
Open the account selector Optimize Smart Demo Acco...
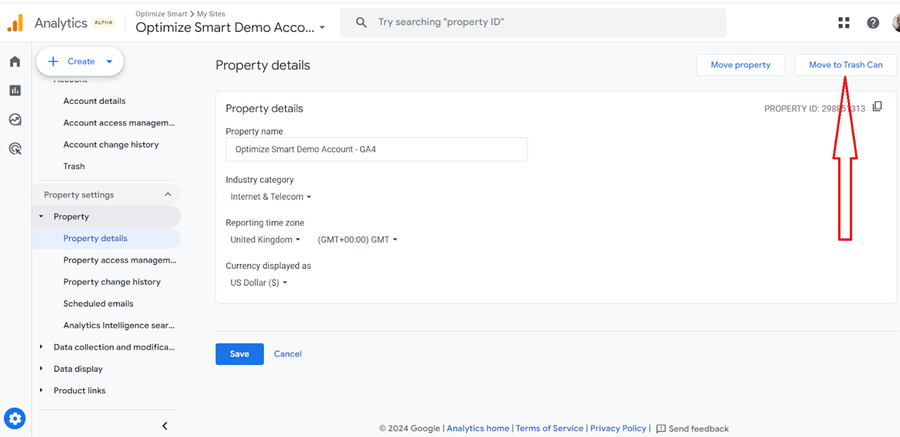click(x=230, y=27)
